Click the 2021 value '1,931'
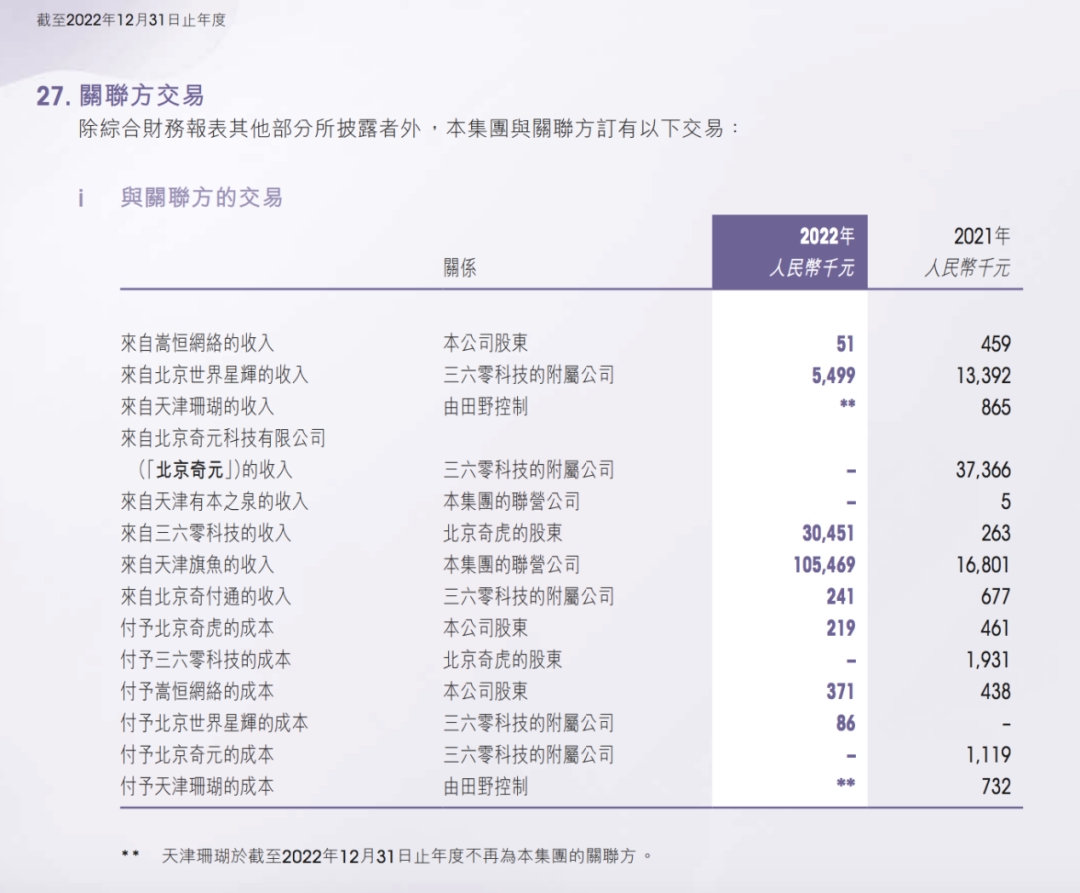 988,660
